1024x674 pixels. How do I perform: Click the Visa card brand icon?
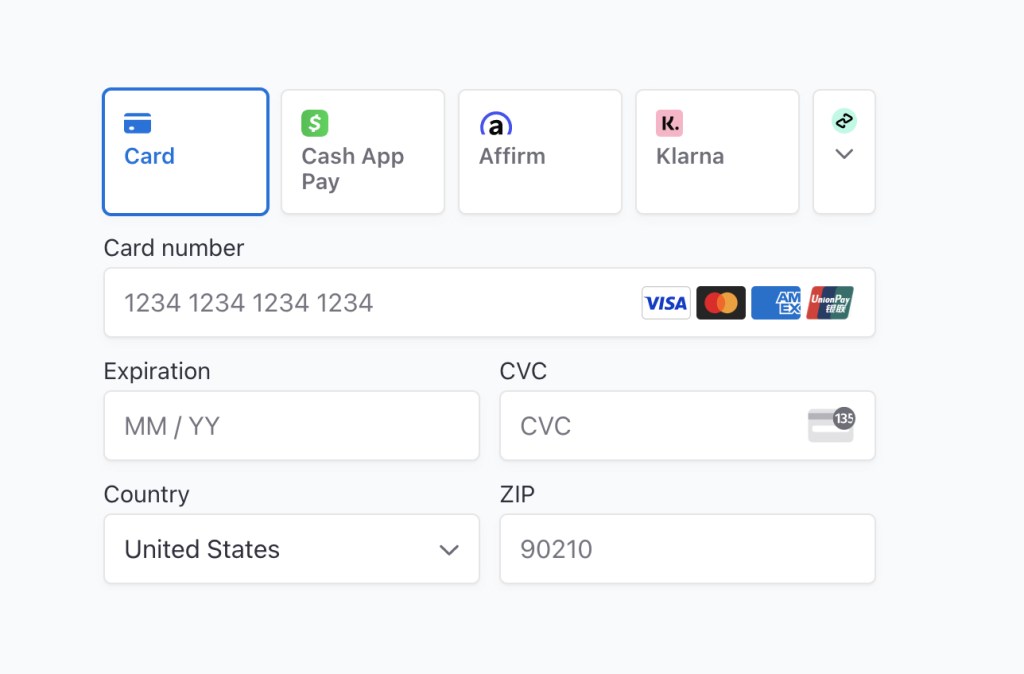665,302
